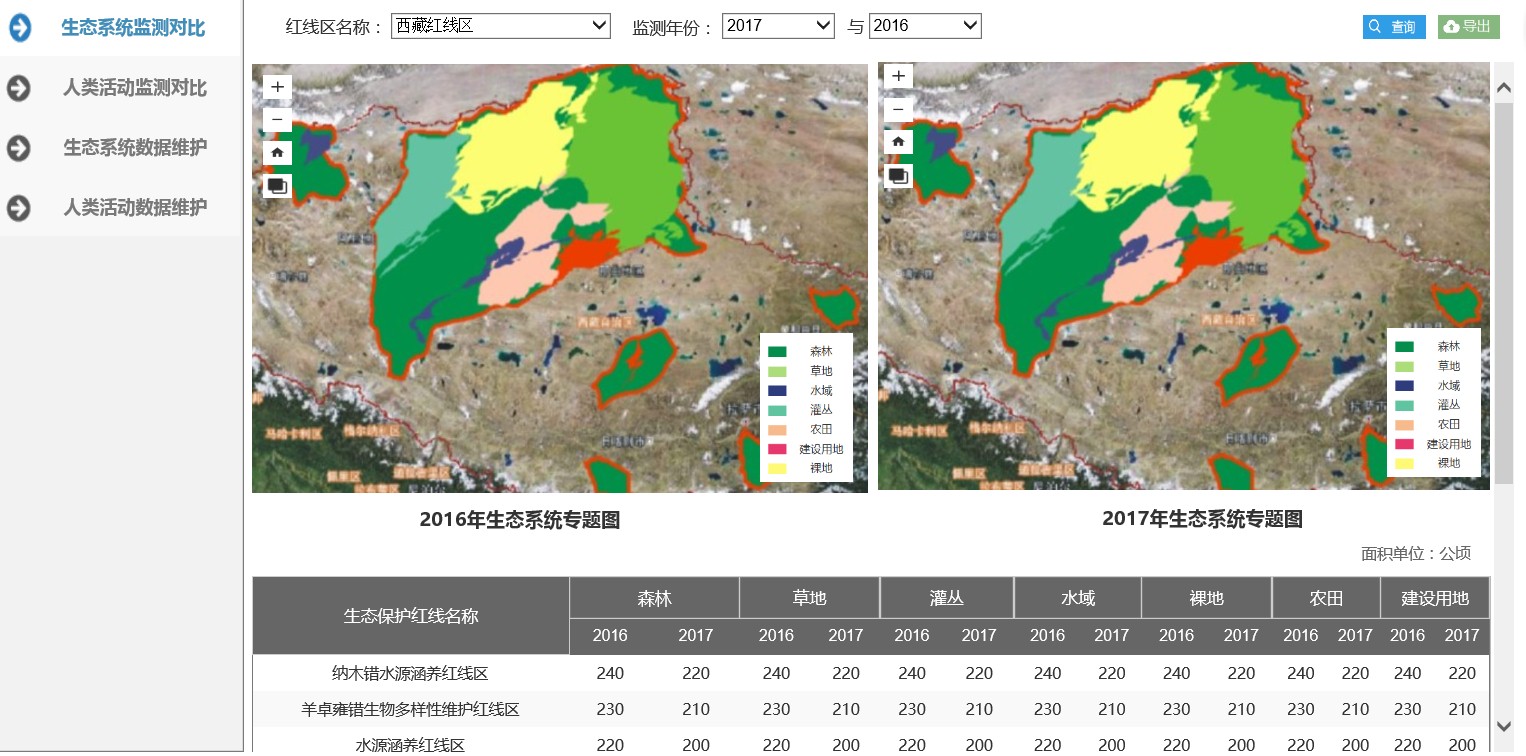Image resolution: width=1526 pixels, height=756 pixels.
Task: Open layer switcher on 2016 map
Action: [277, 186]
